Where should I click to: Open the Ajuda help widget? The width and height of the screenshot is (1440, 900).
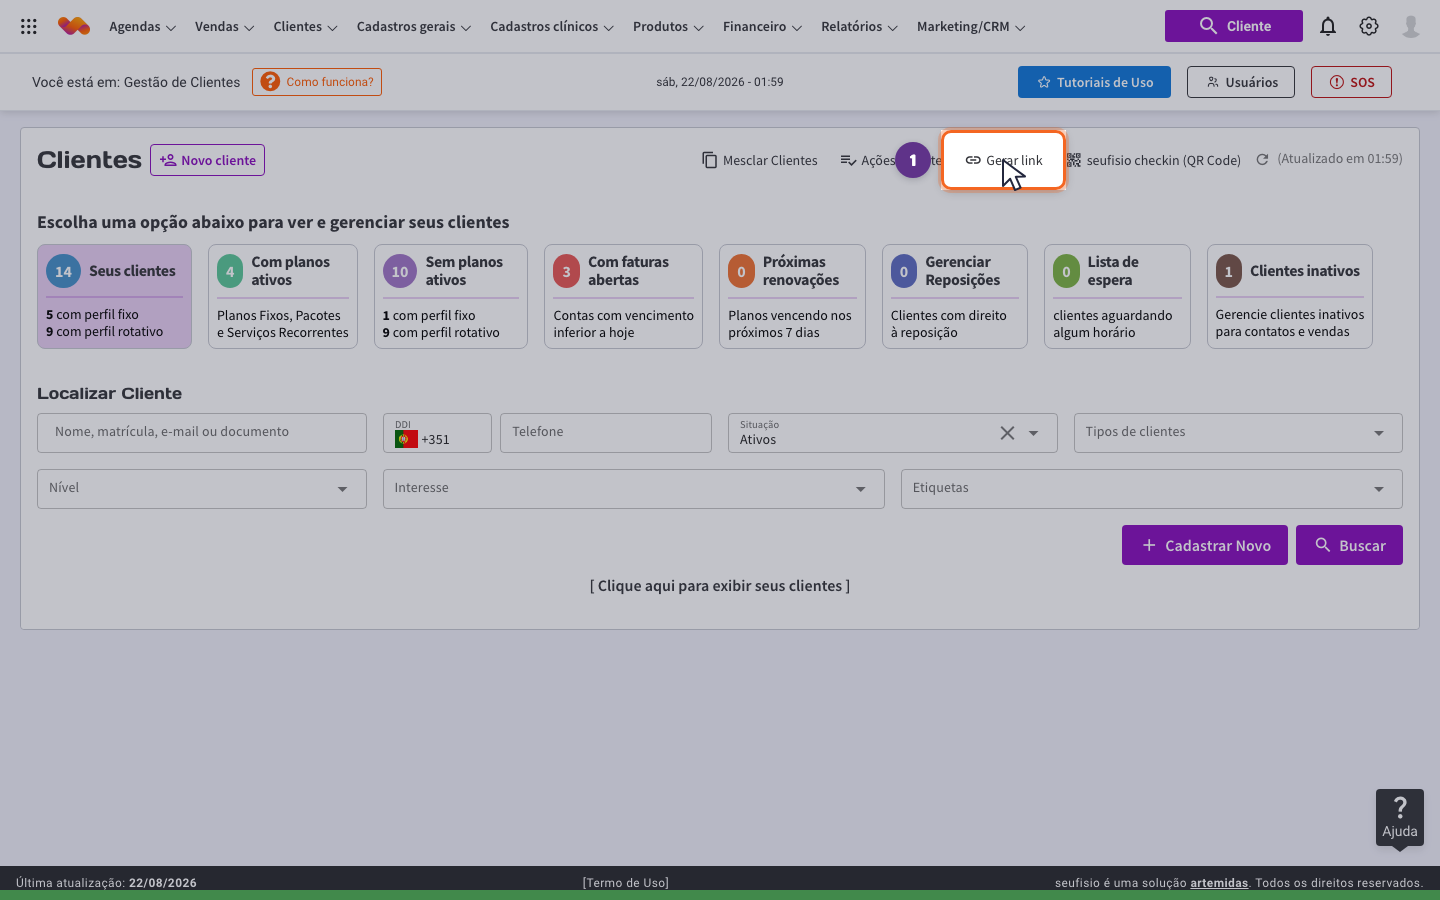(x=1400, y=818)
